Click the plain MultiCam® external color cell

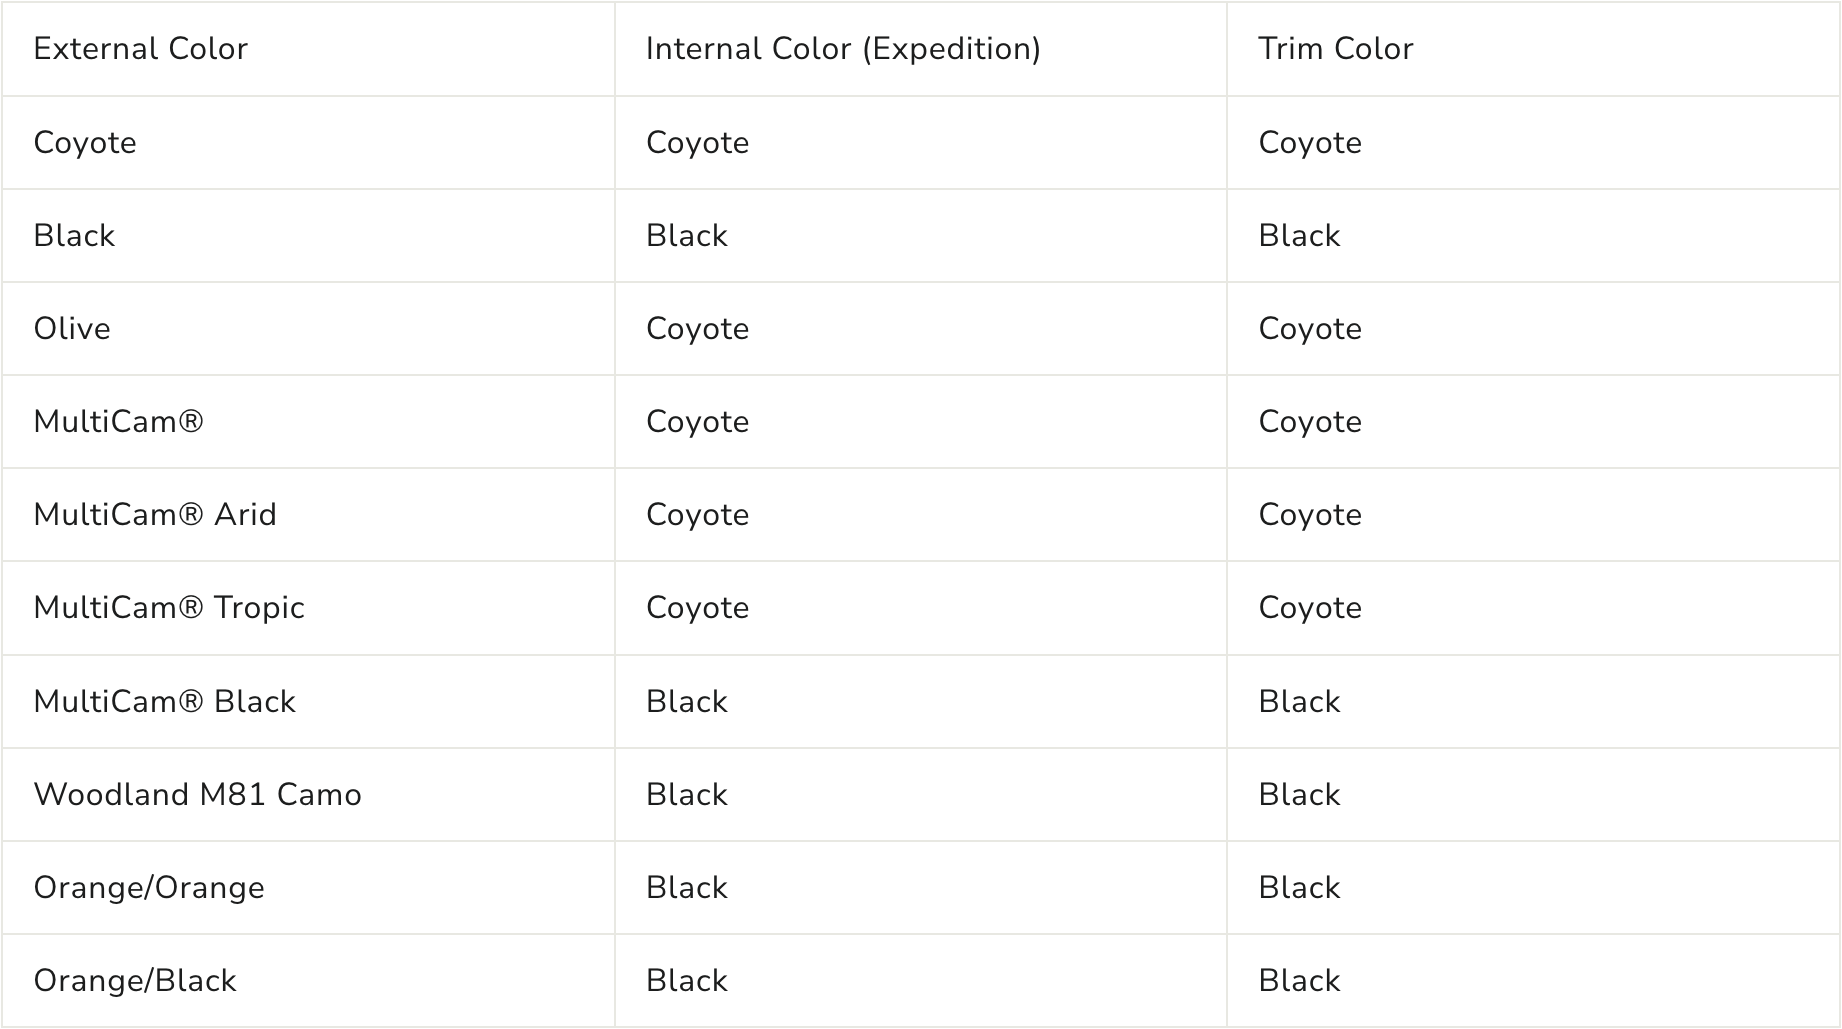tap(118, 422)
